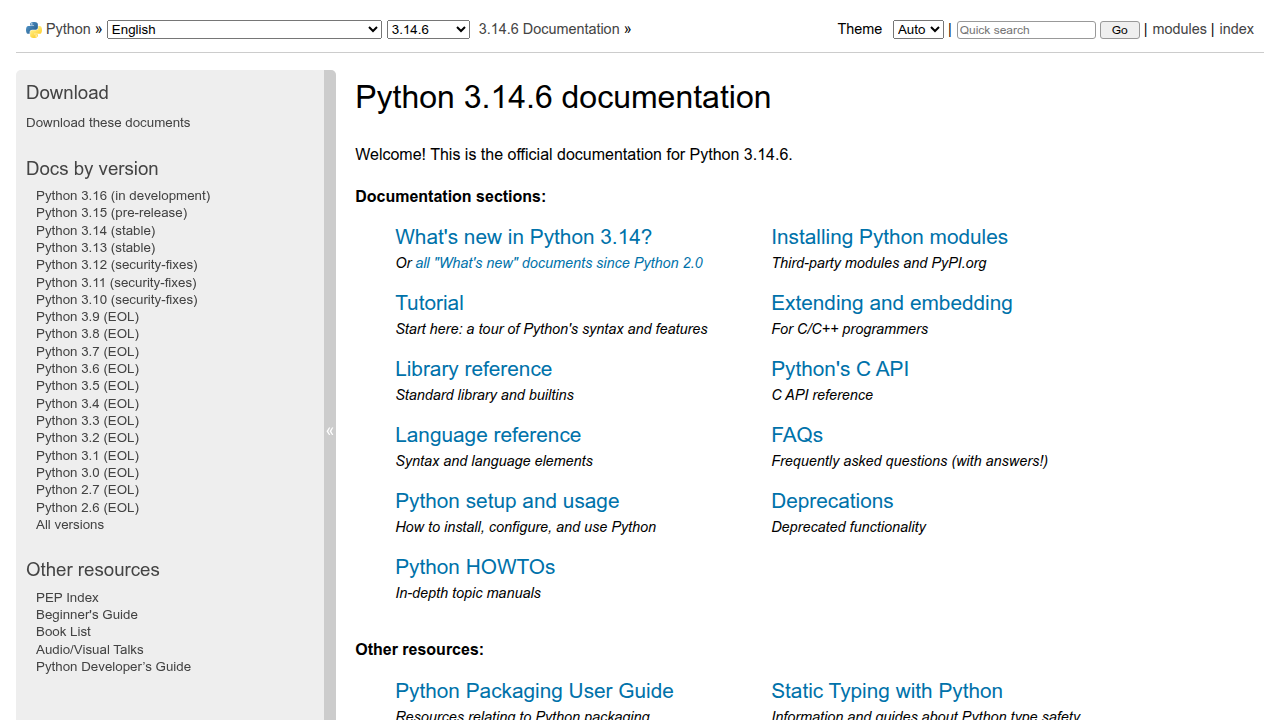Viewport: 1280px width, 720px height.
Task: Open Python 3.9 (EOL) docs
Action: 87,317
